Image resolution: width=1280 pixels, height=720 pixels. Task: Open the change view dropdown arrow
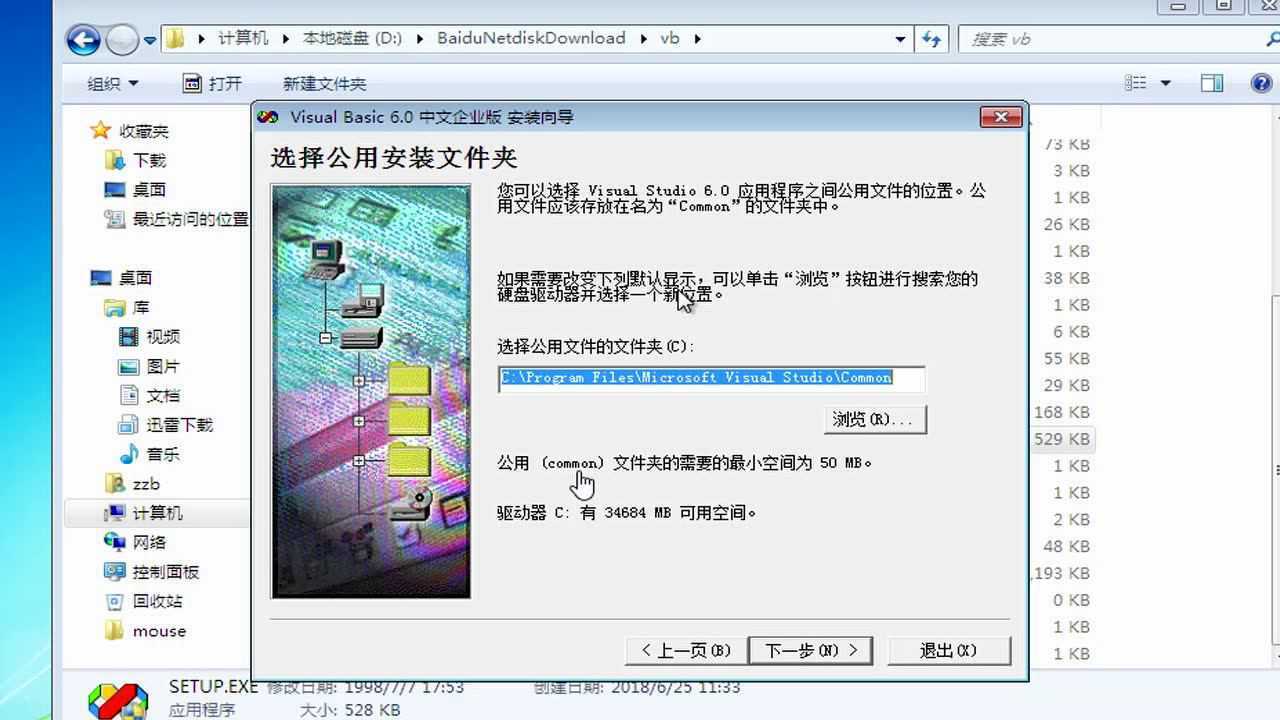[x=1167, y=83]
